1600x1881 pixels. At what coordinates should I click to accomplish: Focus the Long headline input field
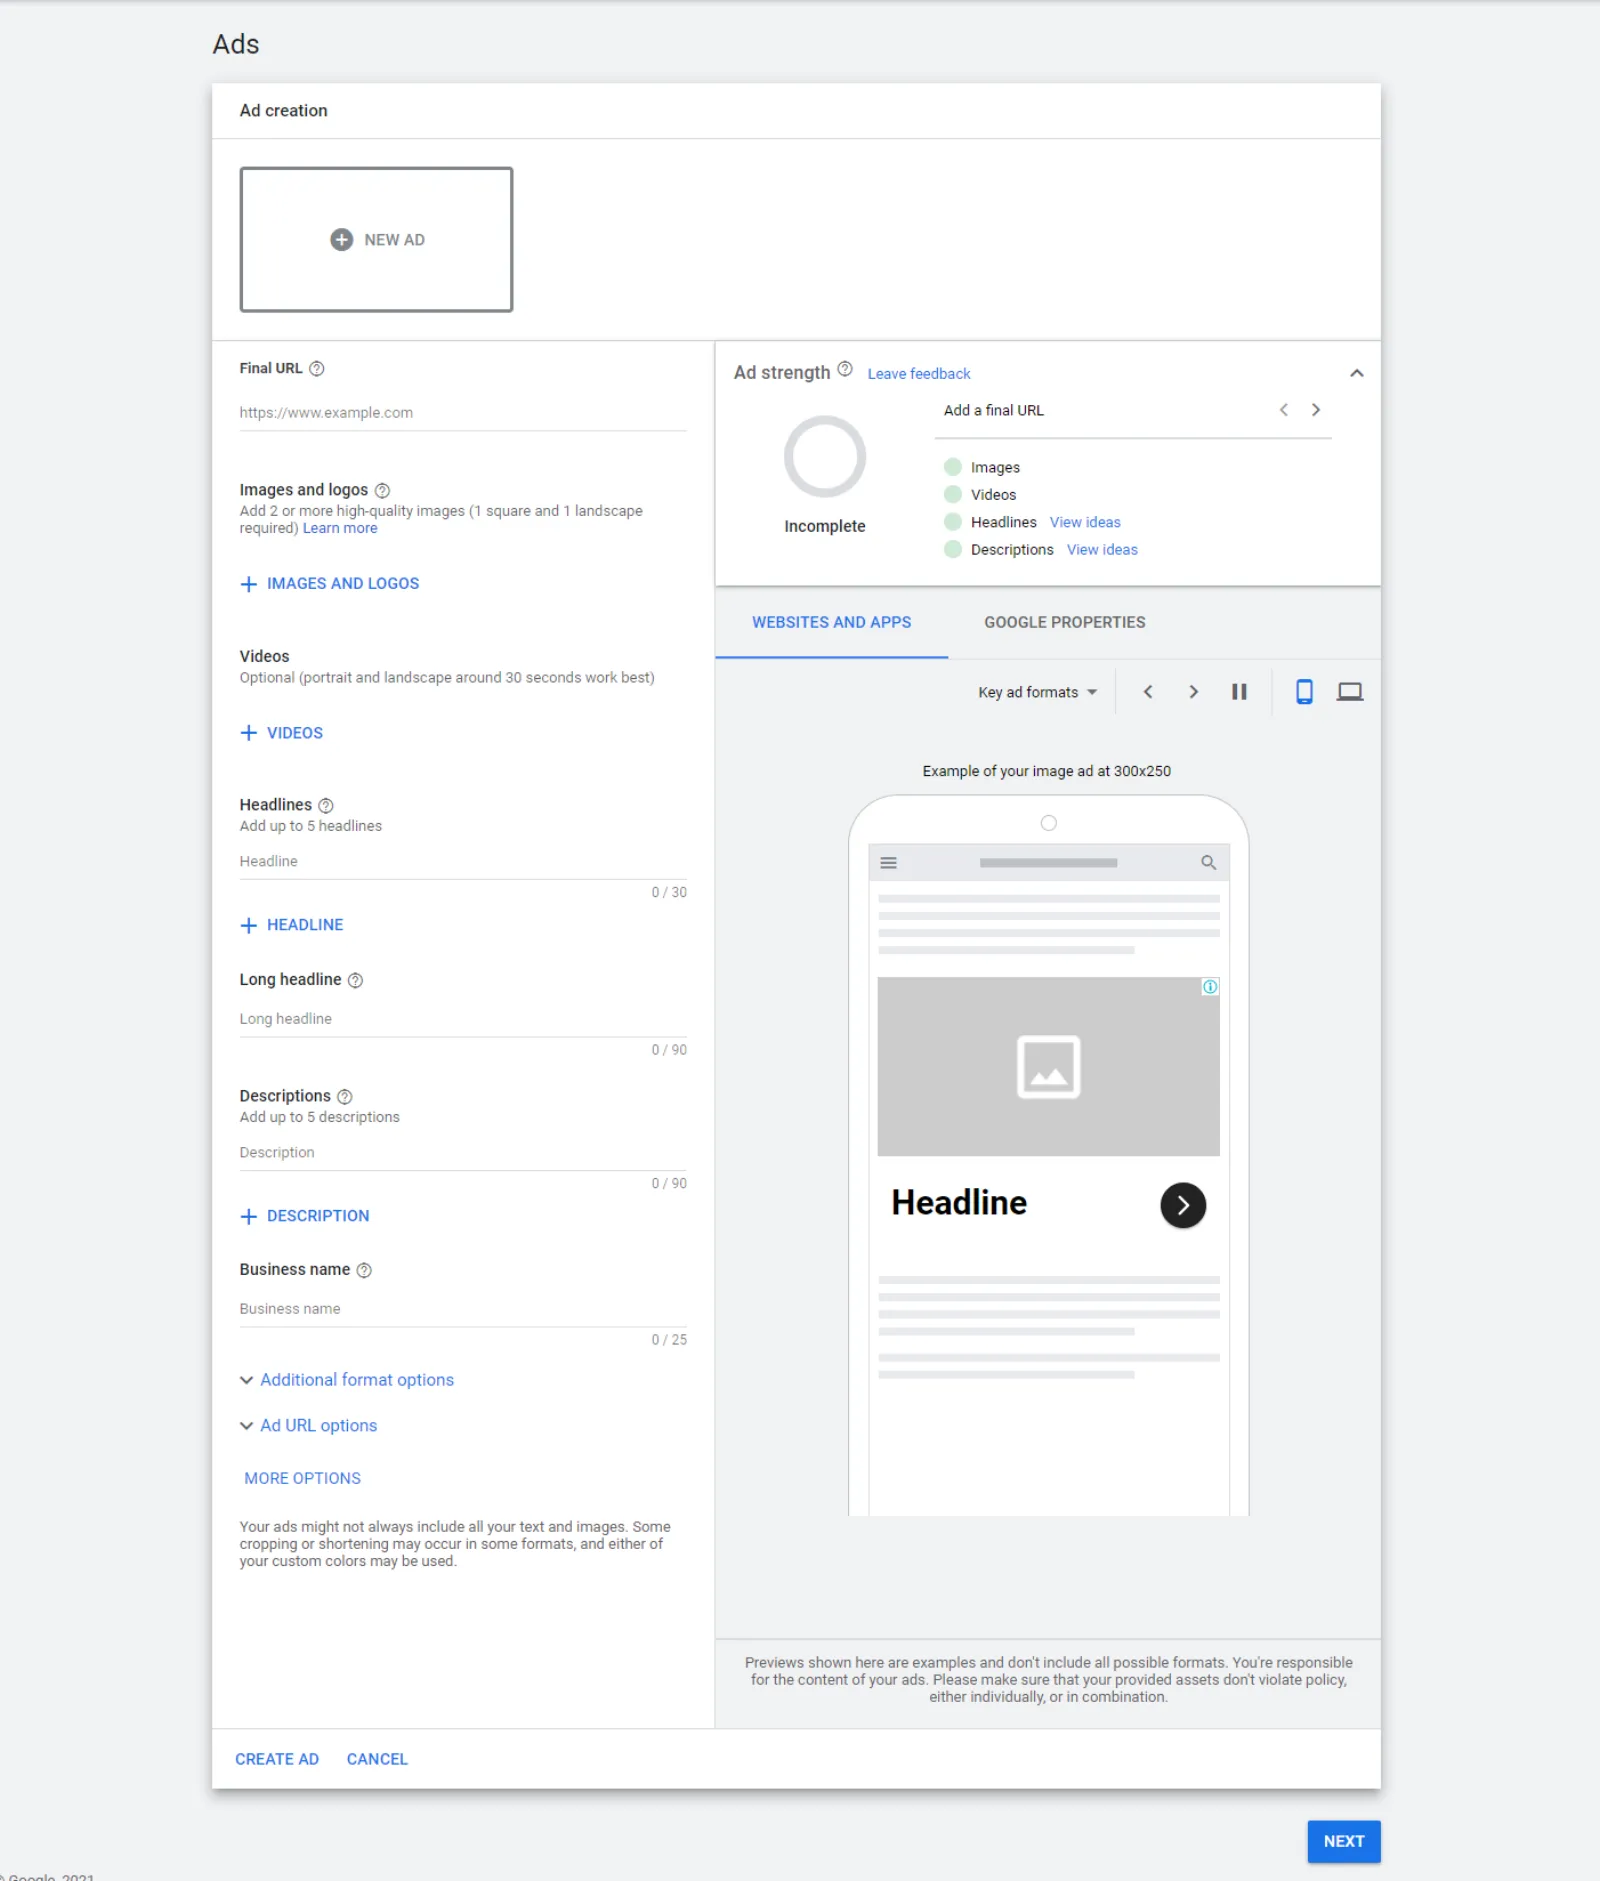[x=463, y=1019]
